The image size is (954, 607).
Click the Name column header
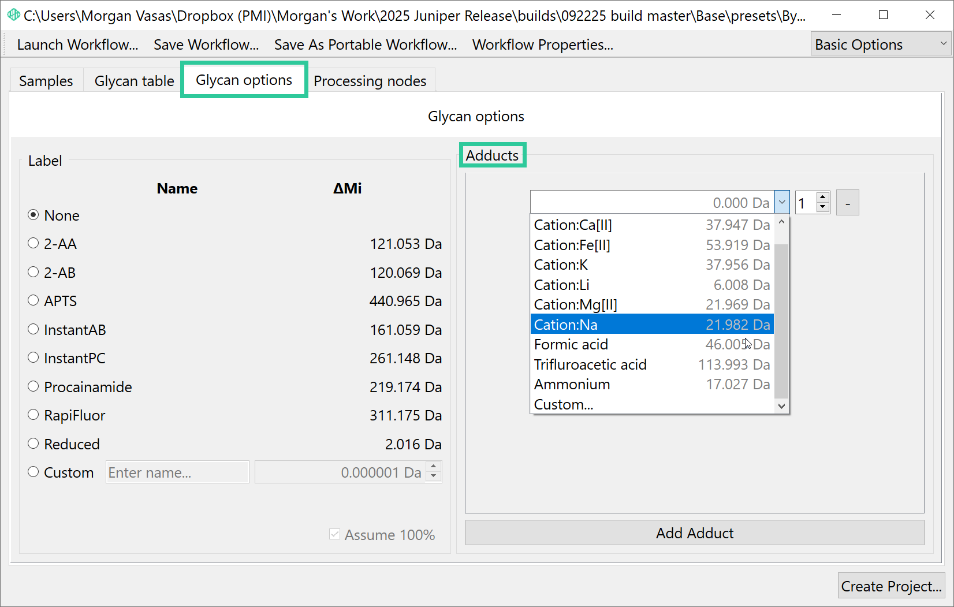tap(177, 189)
